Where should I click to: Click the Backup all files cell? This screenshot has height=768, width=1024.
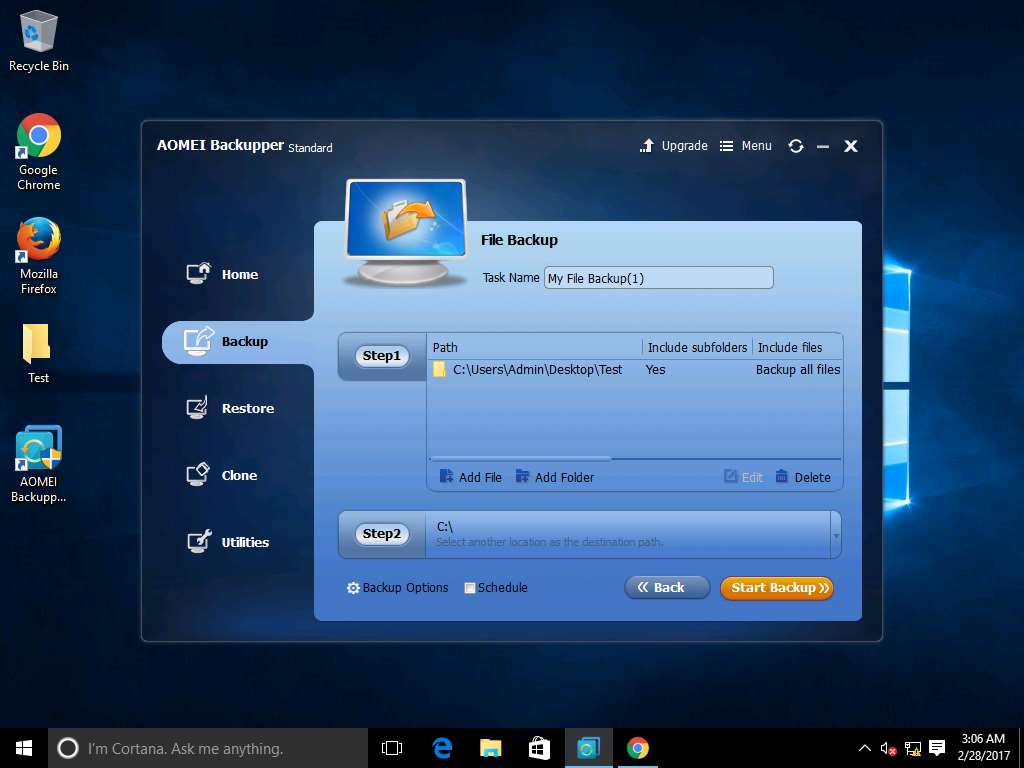pos(798,370)
